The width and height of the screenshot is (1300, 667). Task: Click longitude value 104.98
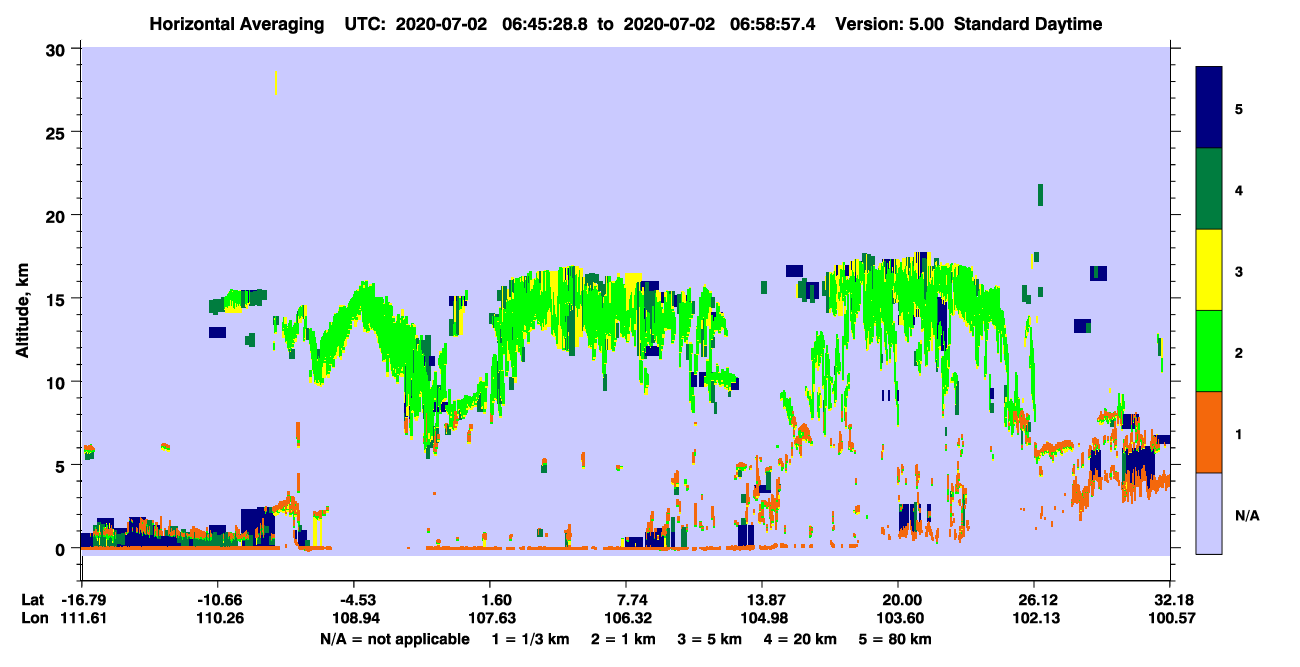coord(762,618)
